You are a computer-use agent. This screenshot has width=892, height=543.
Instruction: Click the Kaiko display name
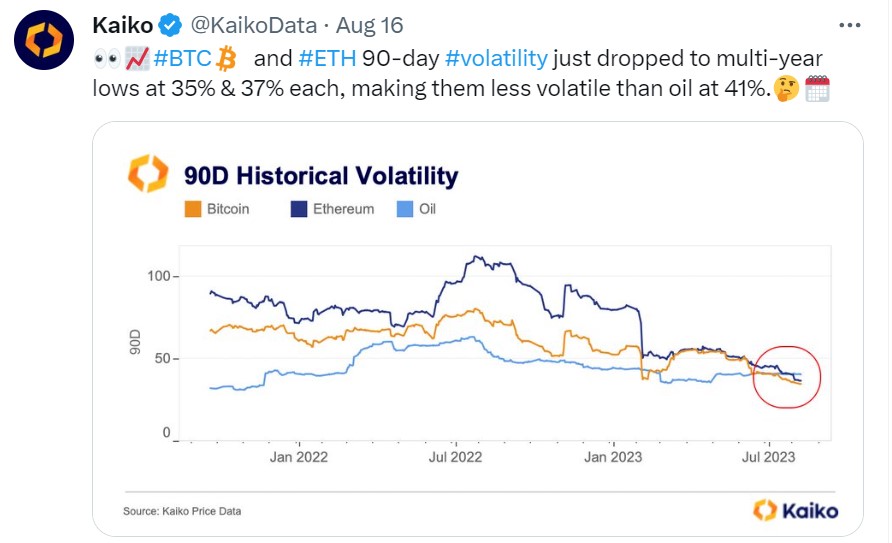[123, 26]
